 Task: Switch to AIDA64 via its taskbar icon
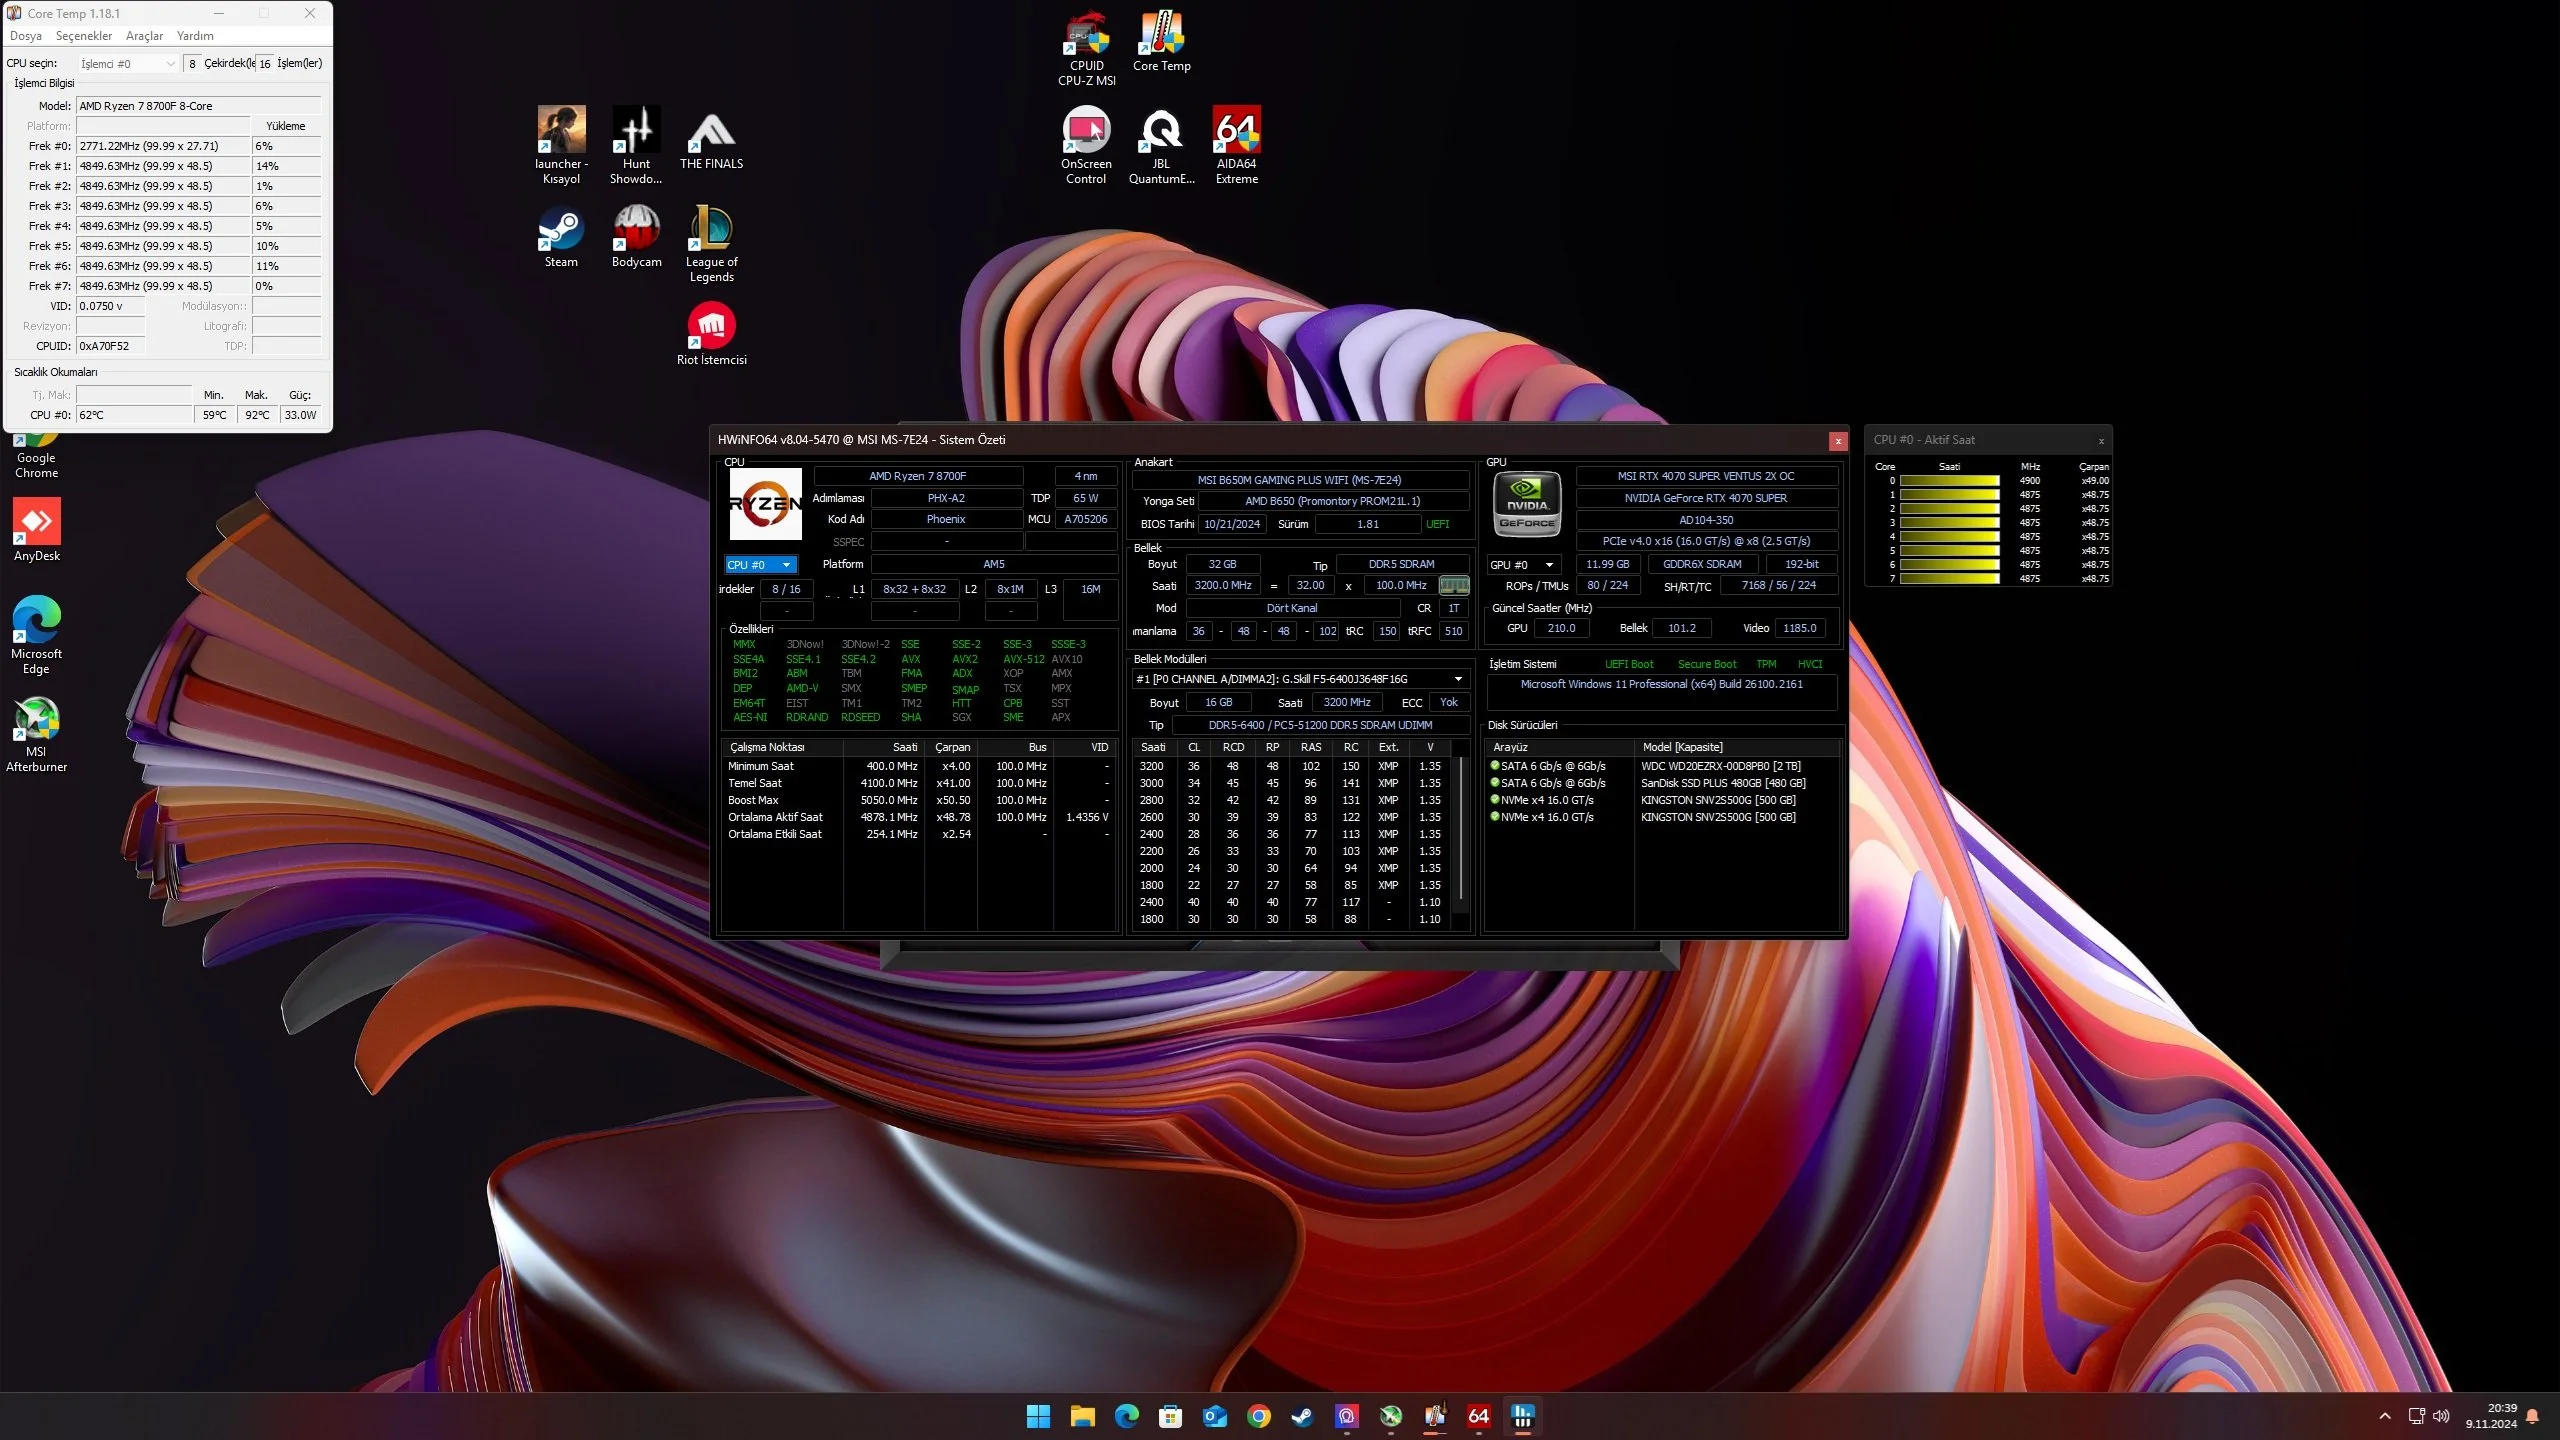pos(1478,1416)
